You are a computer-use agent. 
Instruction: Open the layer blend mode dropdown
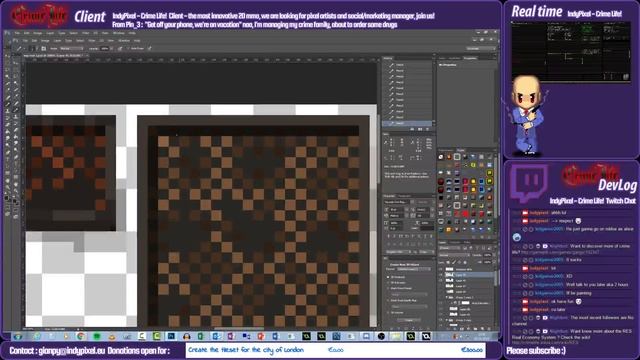[x=454, y=255]
